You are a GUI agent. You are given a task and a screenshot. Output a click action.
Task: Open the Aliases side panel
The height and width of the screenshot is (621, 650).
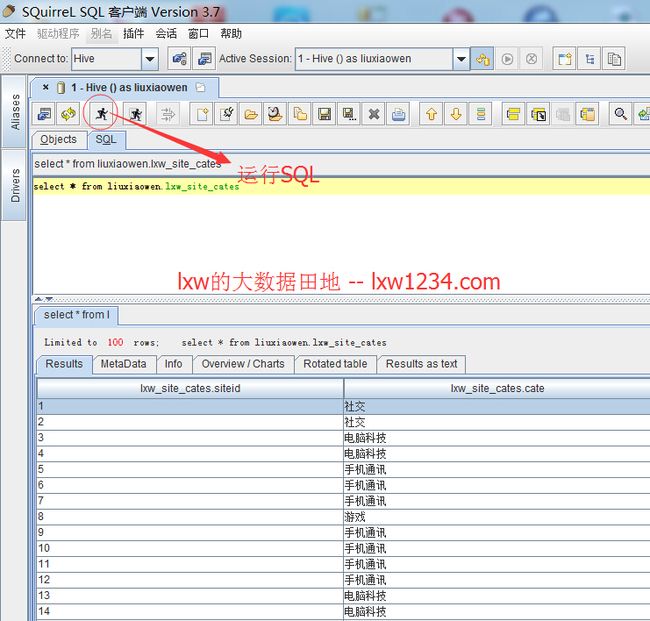pyautogui.click(x=15, y=112)
